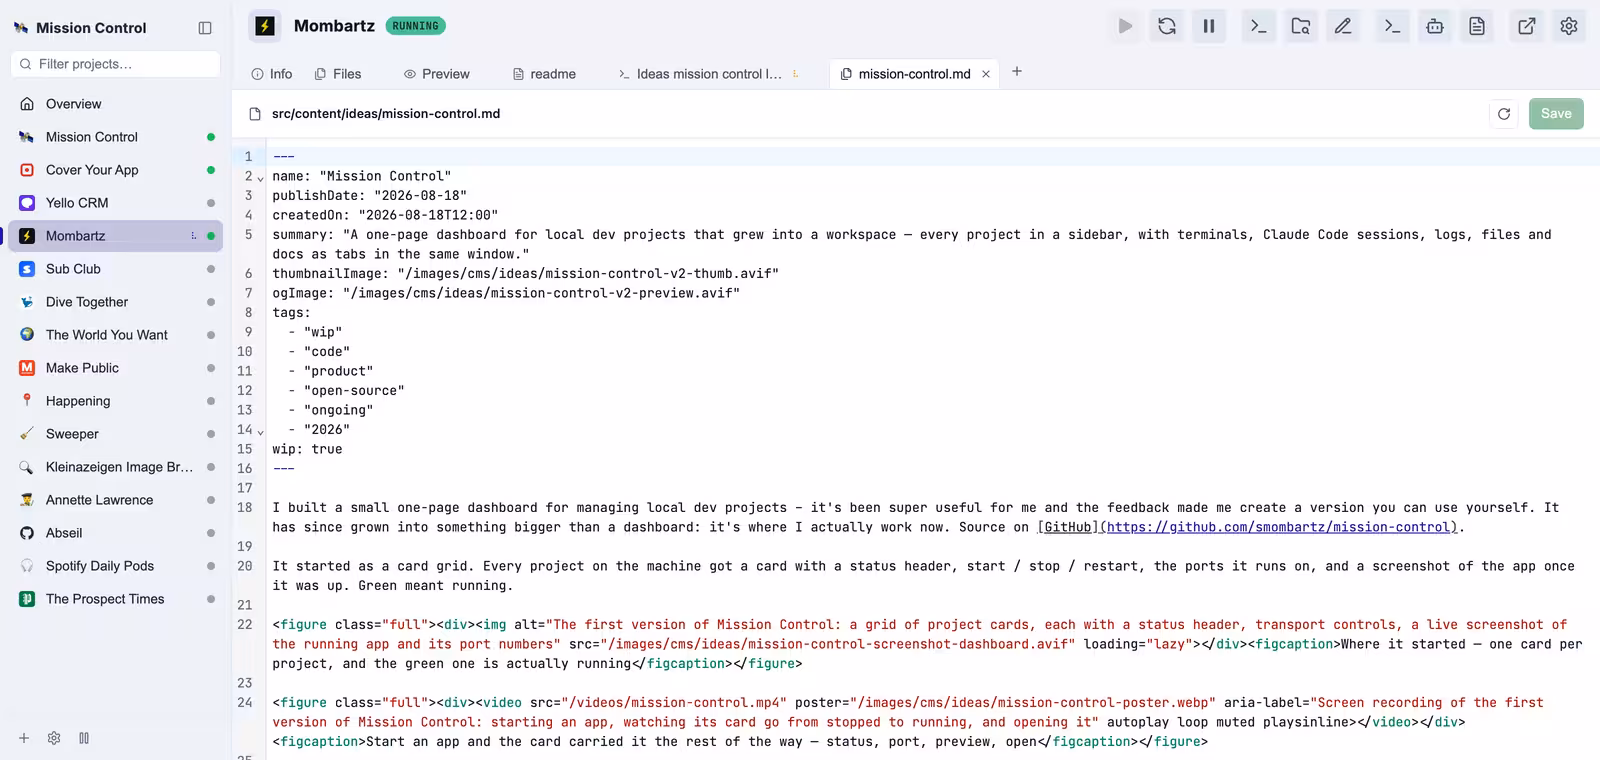Switch to the readme tab
Viewport: 1600px width, 760px height.
click(x=544, y=74)
